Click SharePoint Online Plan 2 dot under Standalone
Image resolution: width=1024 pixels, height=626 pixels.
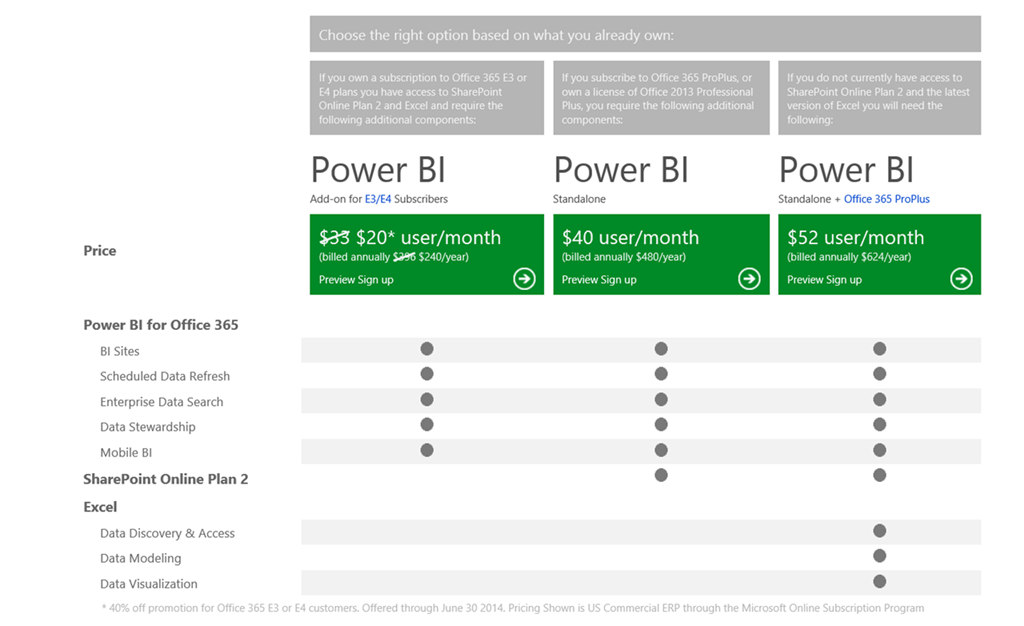(661, 475)
